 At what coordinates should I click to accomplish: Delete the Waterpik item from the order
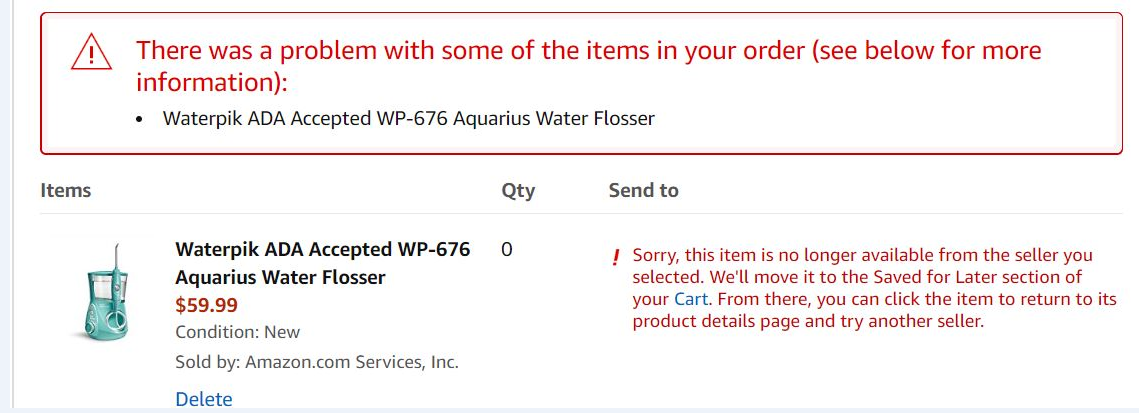pos(203,399)
